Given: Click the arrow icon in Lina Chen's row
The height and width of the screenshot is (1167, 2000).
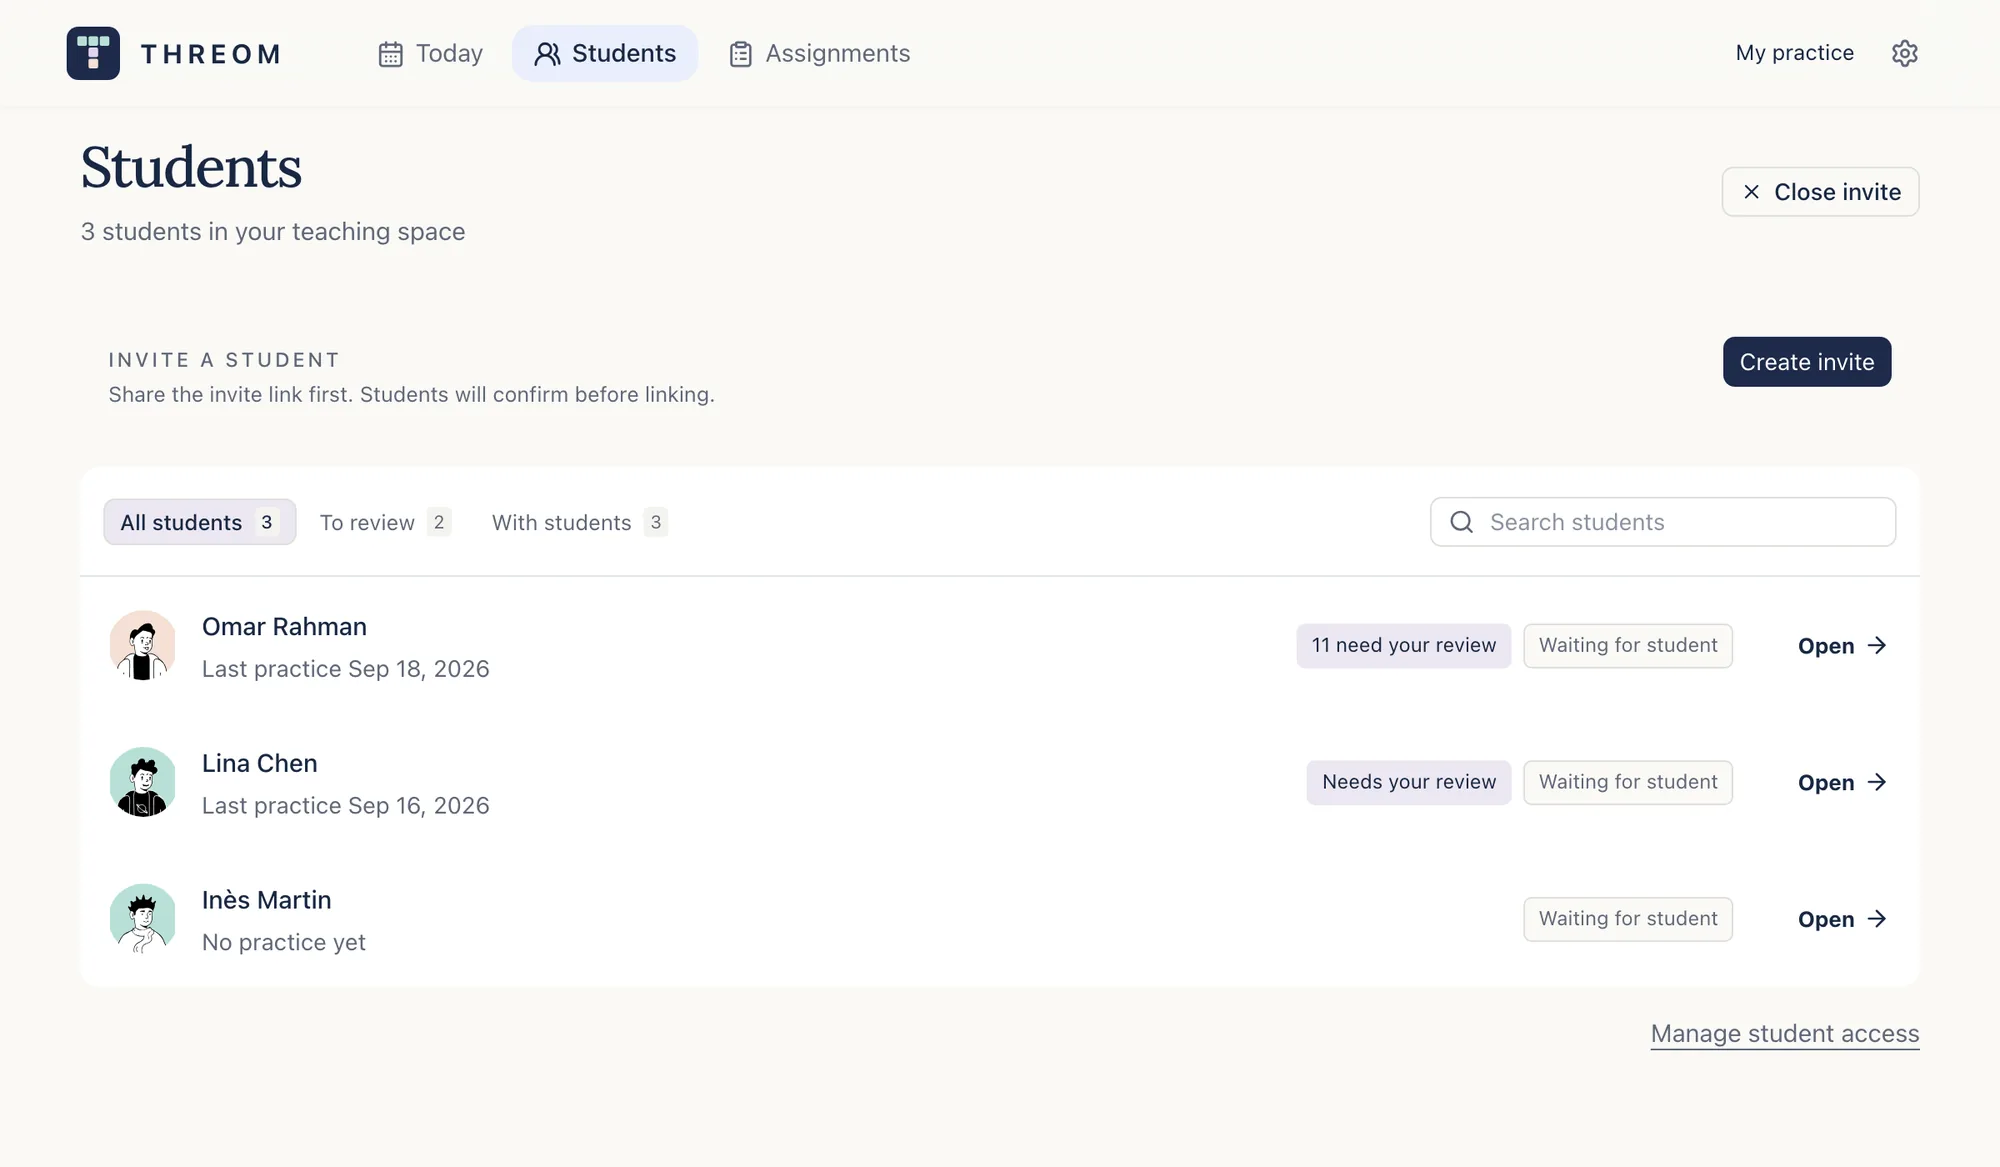Looking at the screenshot, I should pos(1877,782).
